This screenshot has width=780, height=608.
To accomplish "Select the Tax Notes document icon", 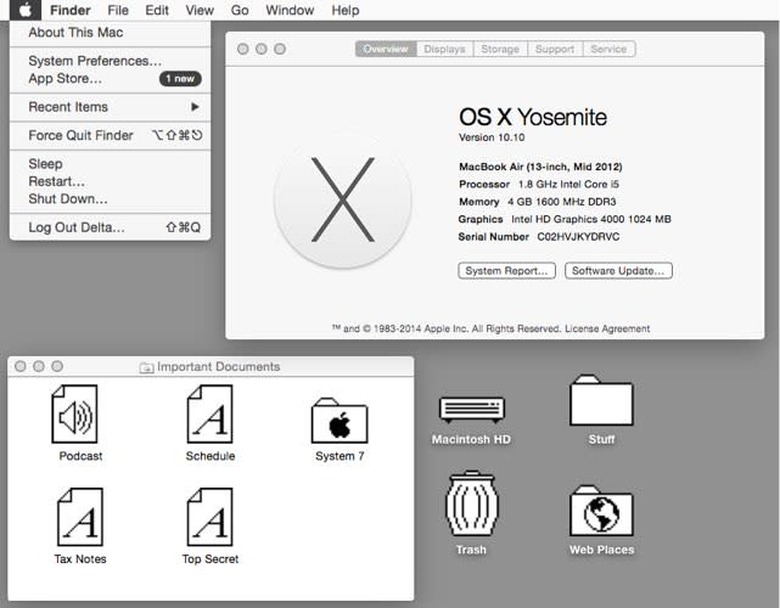I will (x=80, y=517).
